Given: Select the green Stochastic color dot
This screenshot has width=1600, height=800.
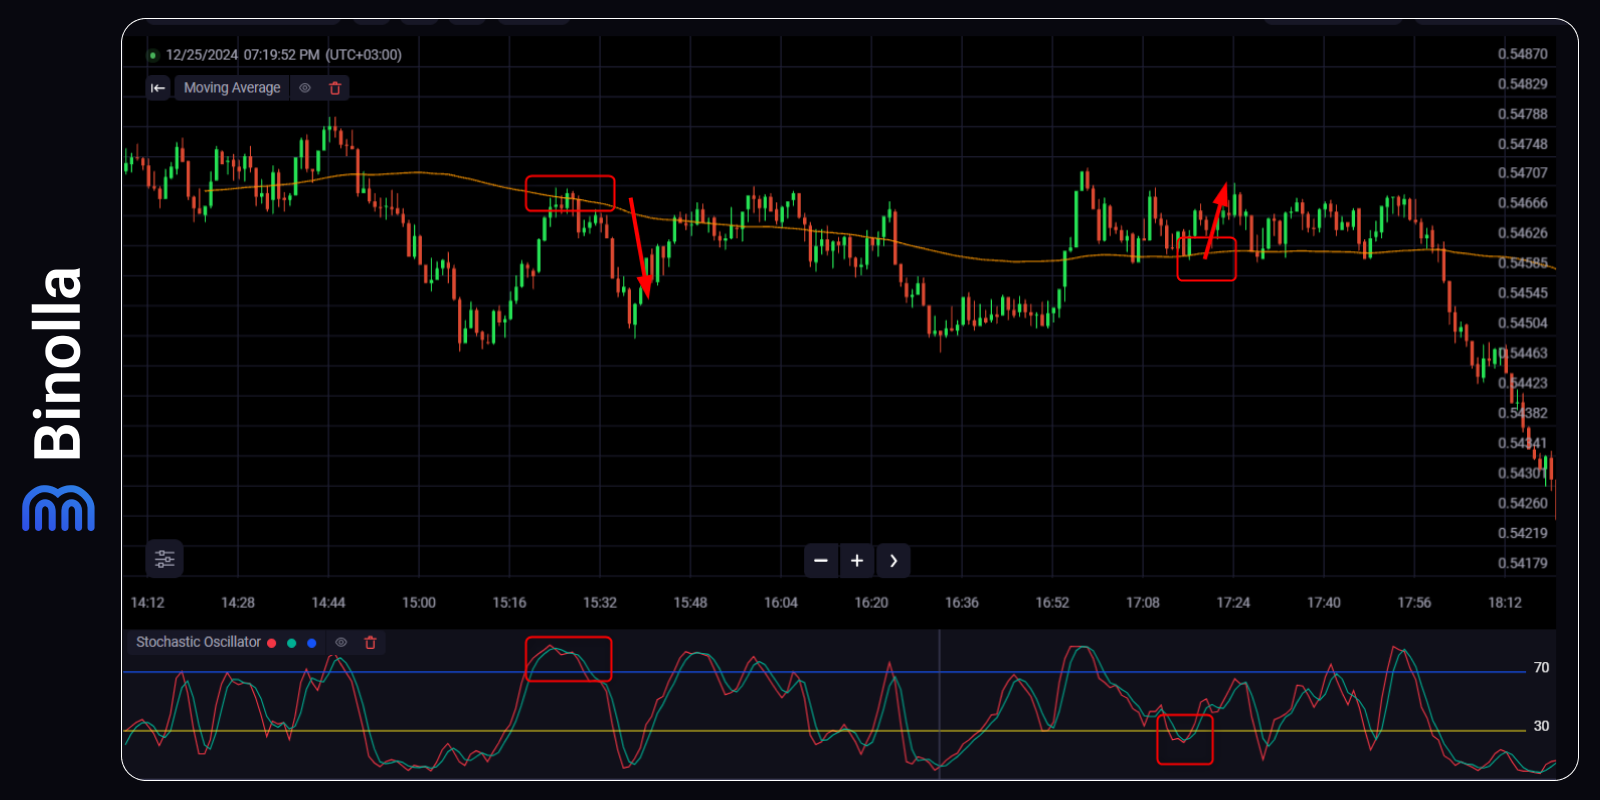Looking at the screenshot, I should [x=292, y=643].
